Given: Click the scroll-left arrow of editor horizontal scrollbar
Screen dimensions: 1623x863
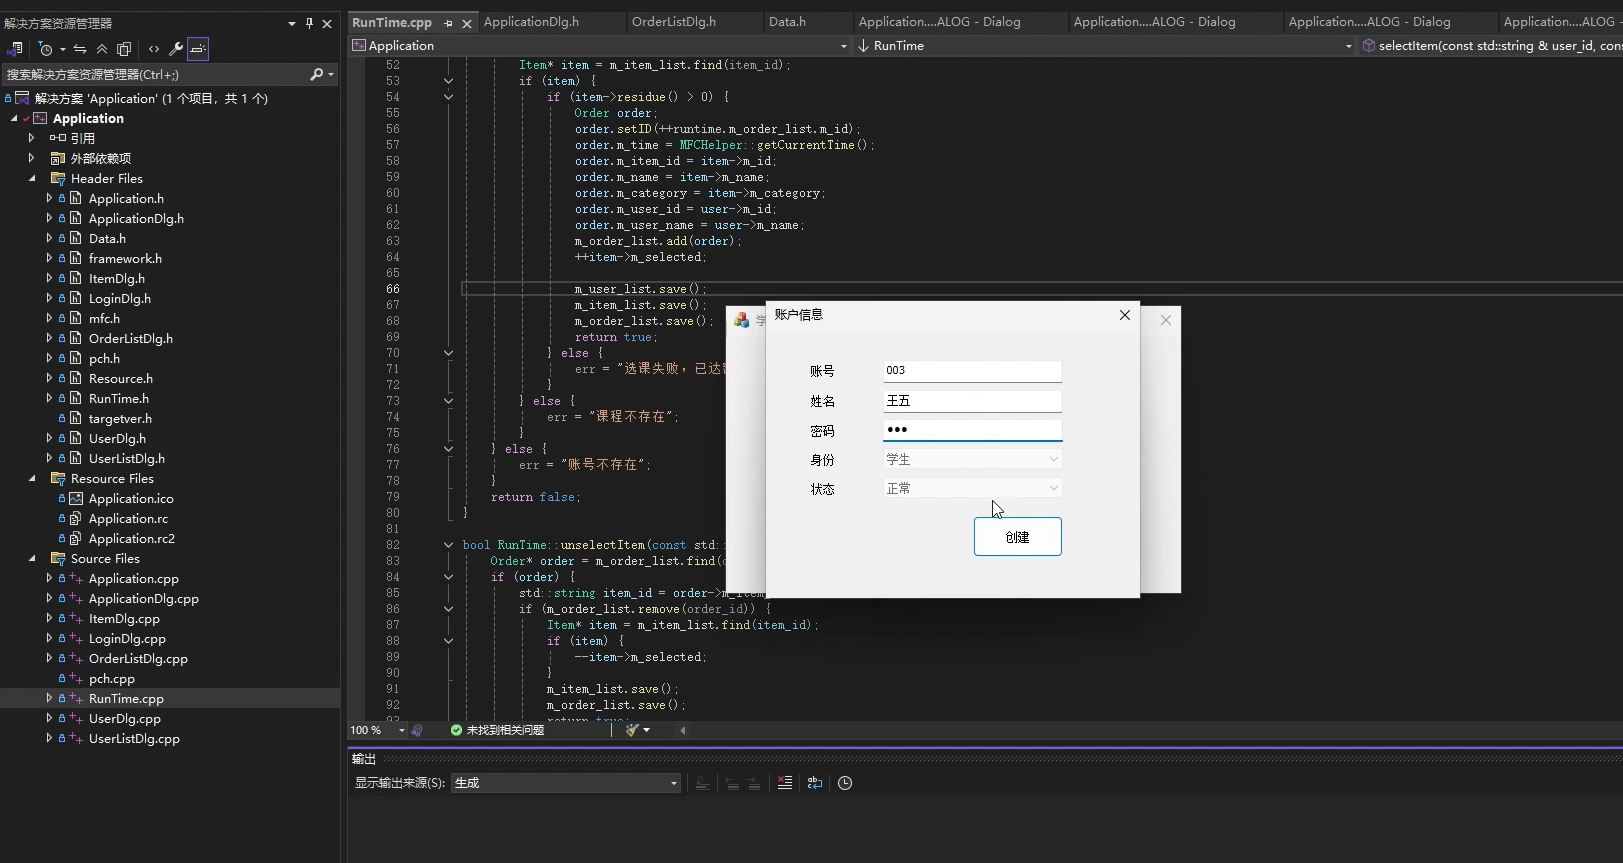Looking at the screenshot, I should [683, 730].
